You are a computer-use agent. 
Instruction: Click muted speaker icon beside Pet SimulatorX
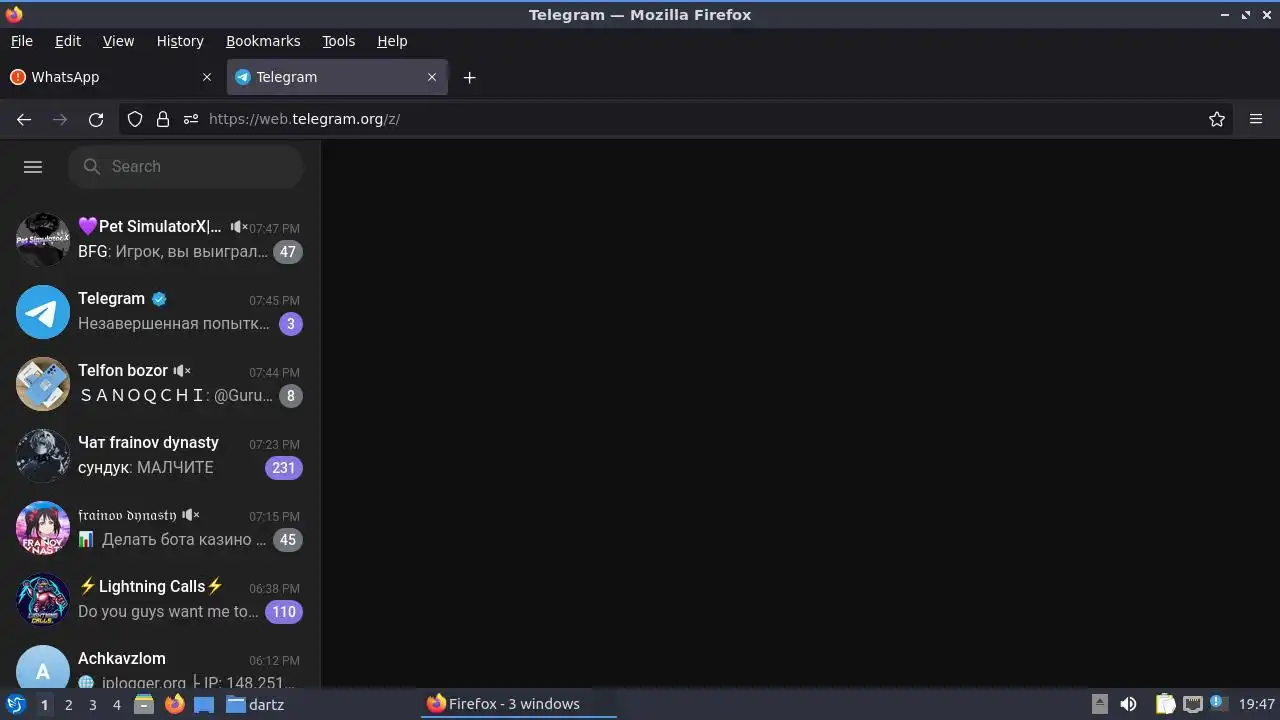tap(239, 227)
